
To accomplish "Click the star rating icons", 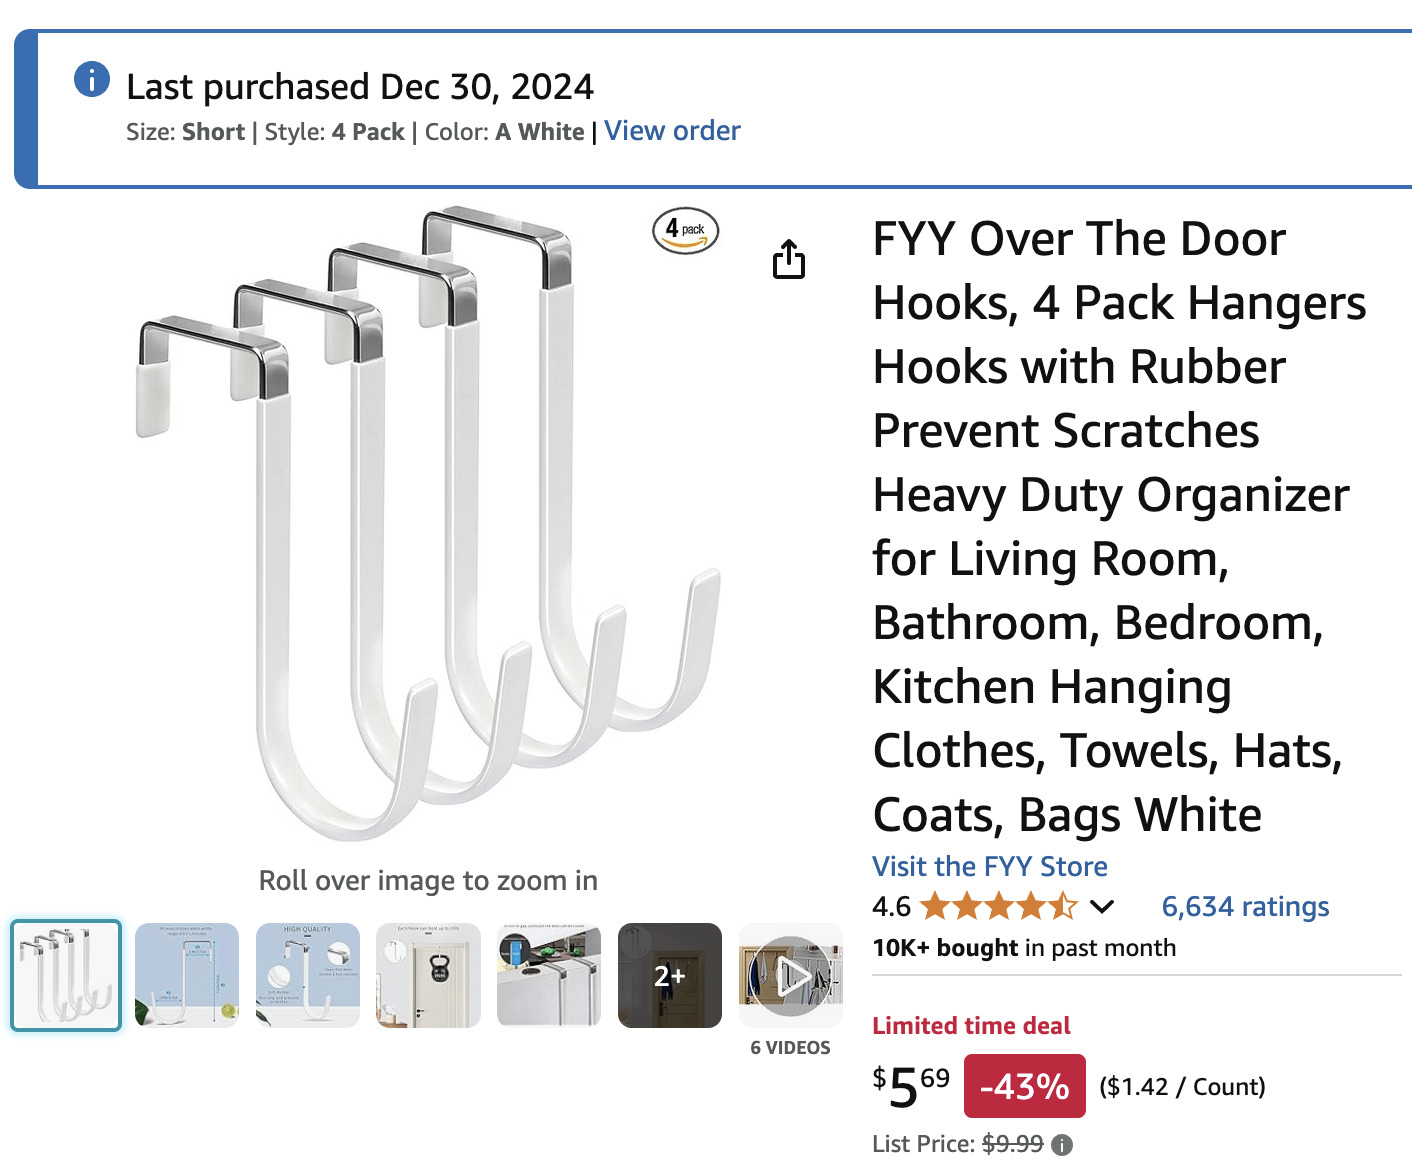I will click(998, 907).
